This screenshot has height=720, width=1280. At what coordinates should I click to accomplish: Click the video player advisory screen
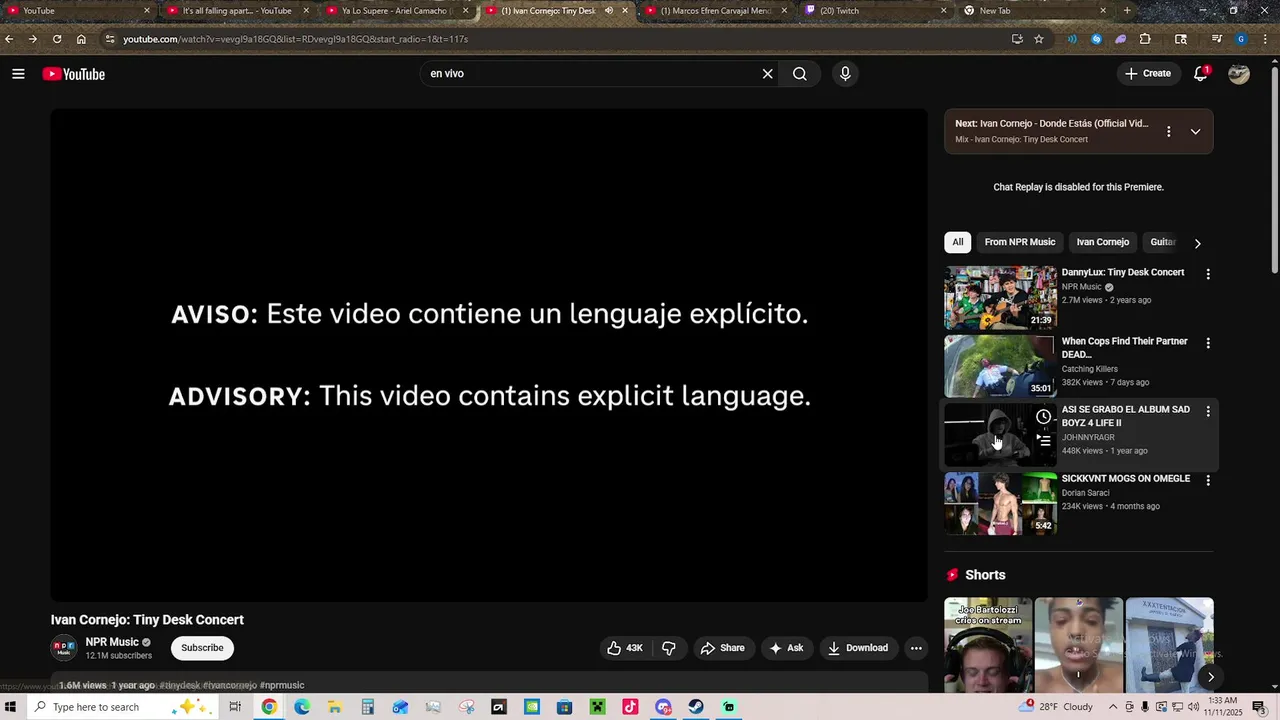(x=489, y=355)
